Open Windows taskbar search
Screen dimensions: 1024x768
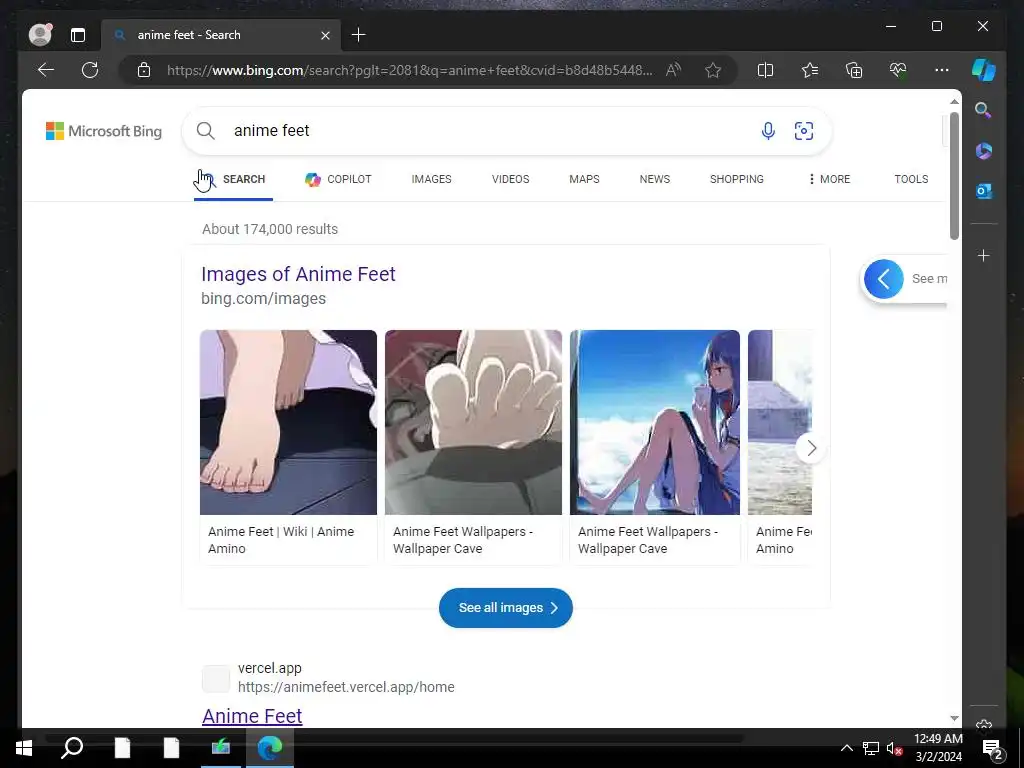tap(72, 748)
